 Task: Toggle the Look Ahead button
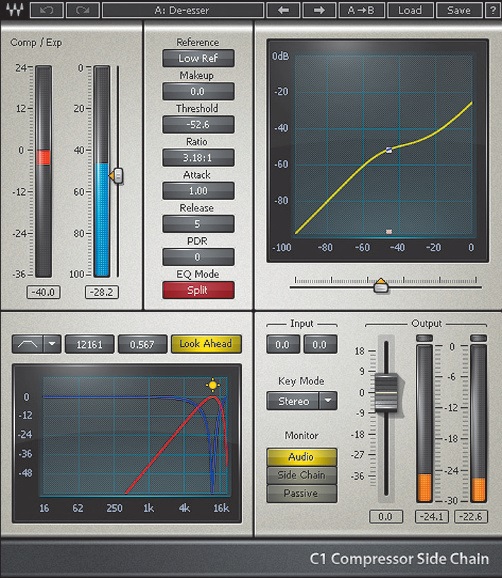206,344
